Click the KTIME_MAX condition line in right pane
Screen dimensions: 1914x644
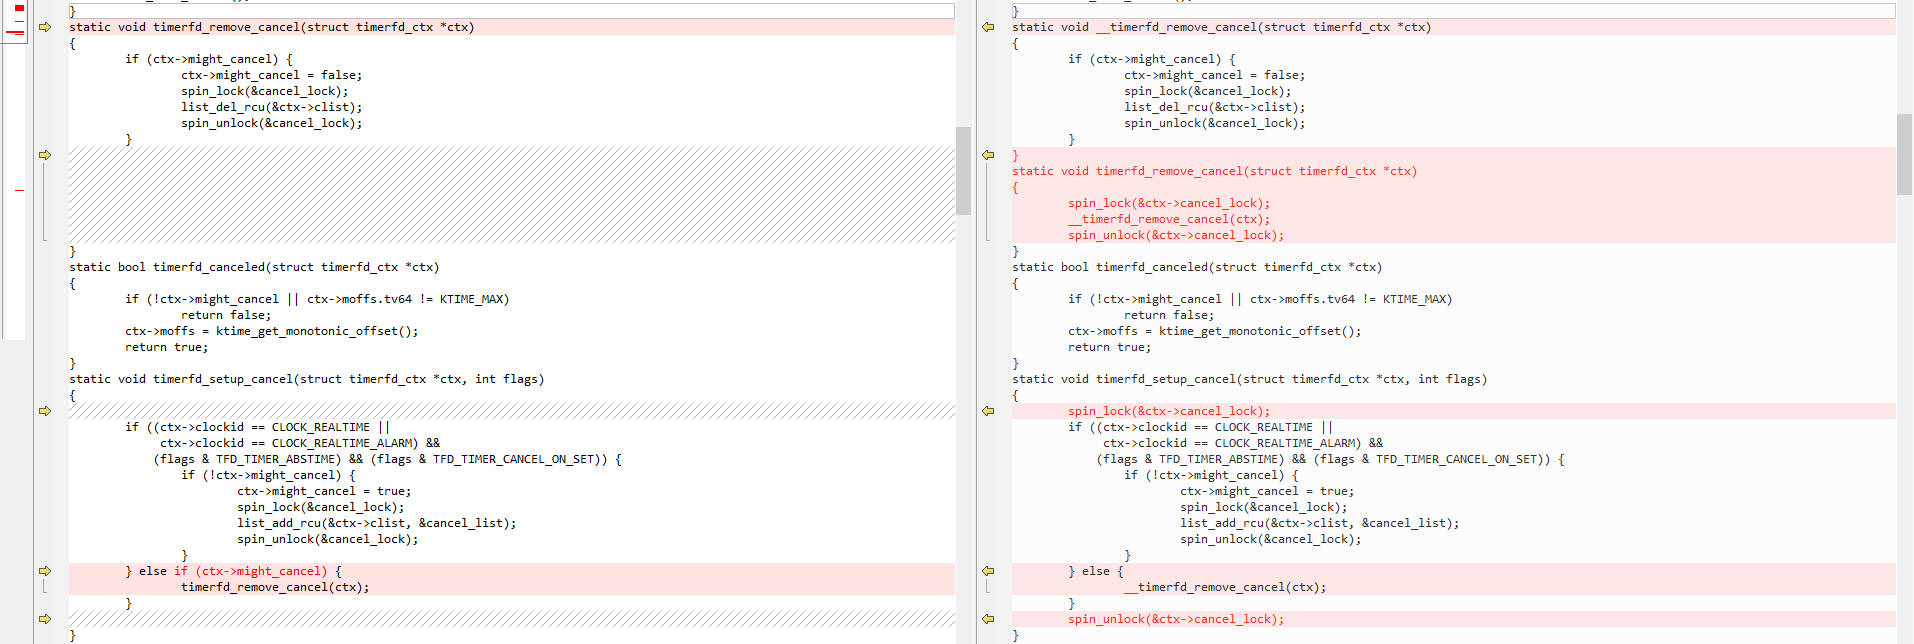pyautogui.click(x=1260, y=299)
